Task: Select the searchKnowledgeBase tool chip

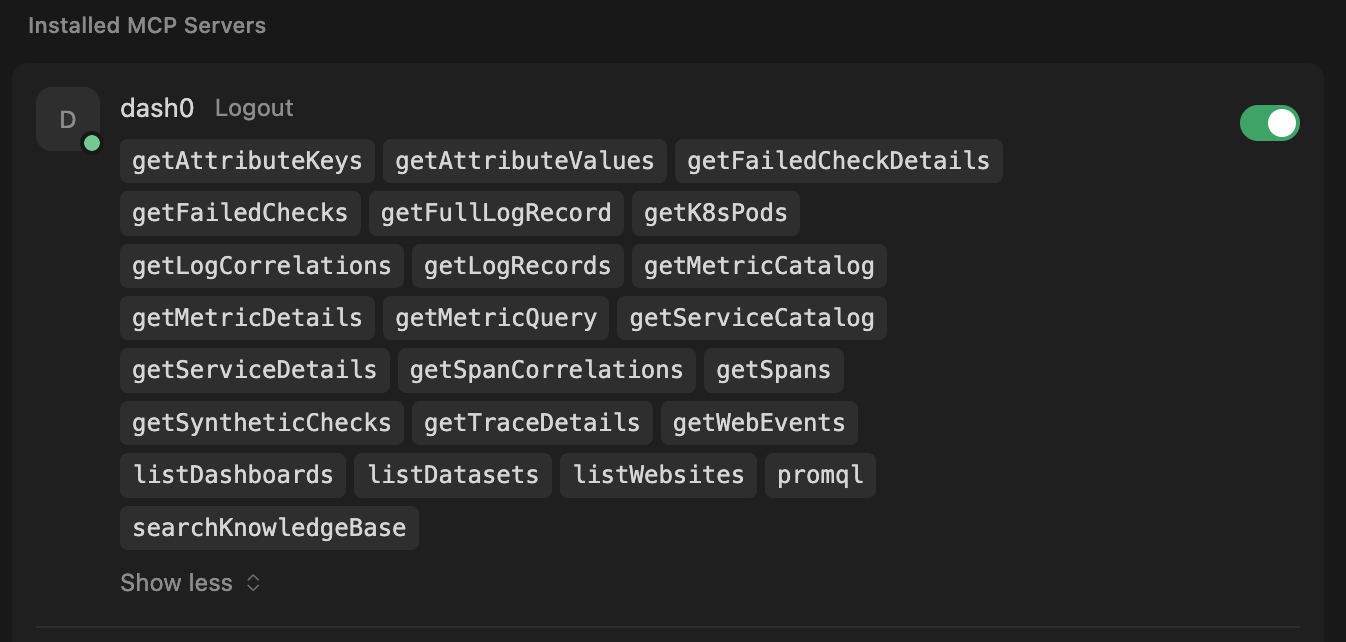Action: pos(269,528)
